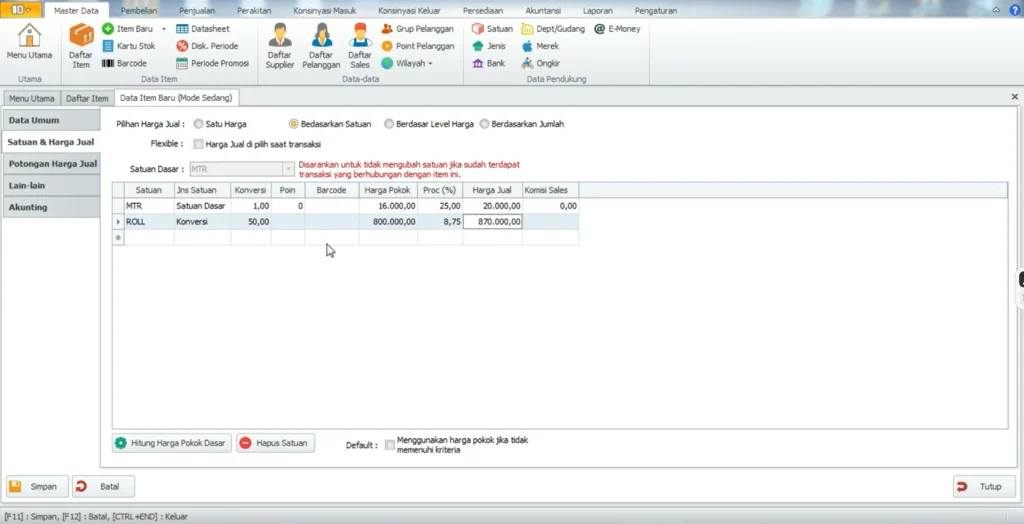Open Grup Pelanggan in ribbon

(417, 29)
